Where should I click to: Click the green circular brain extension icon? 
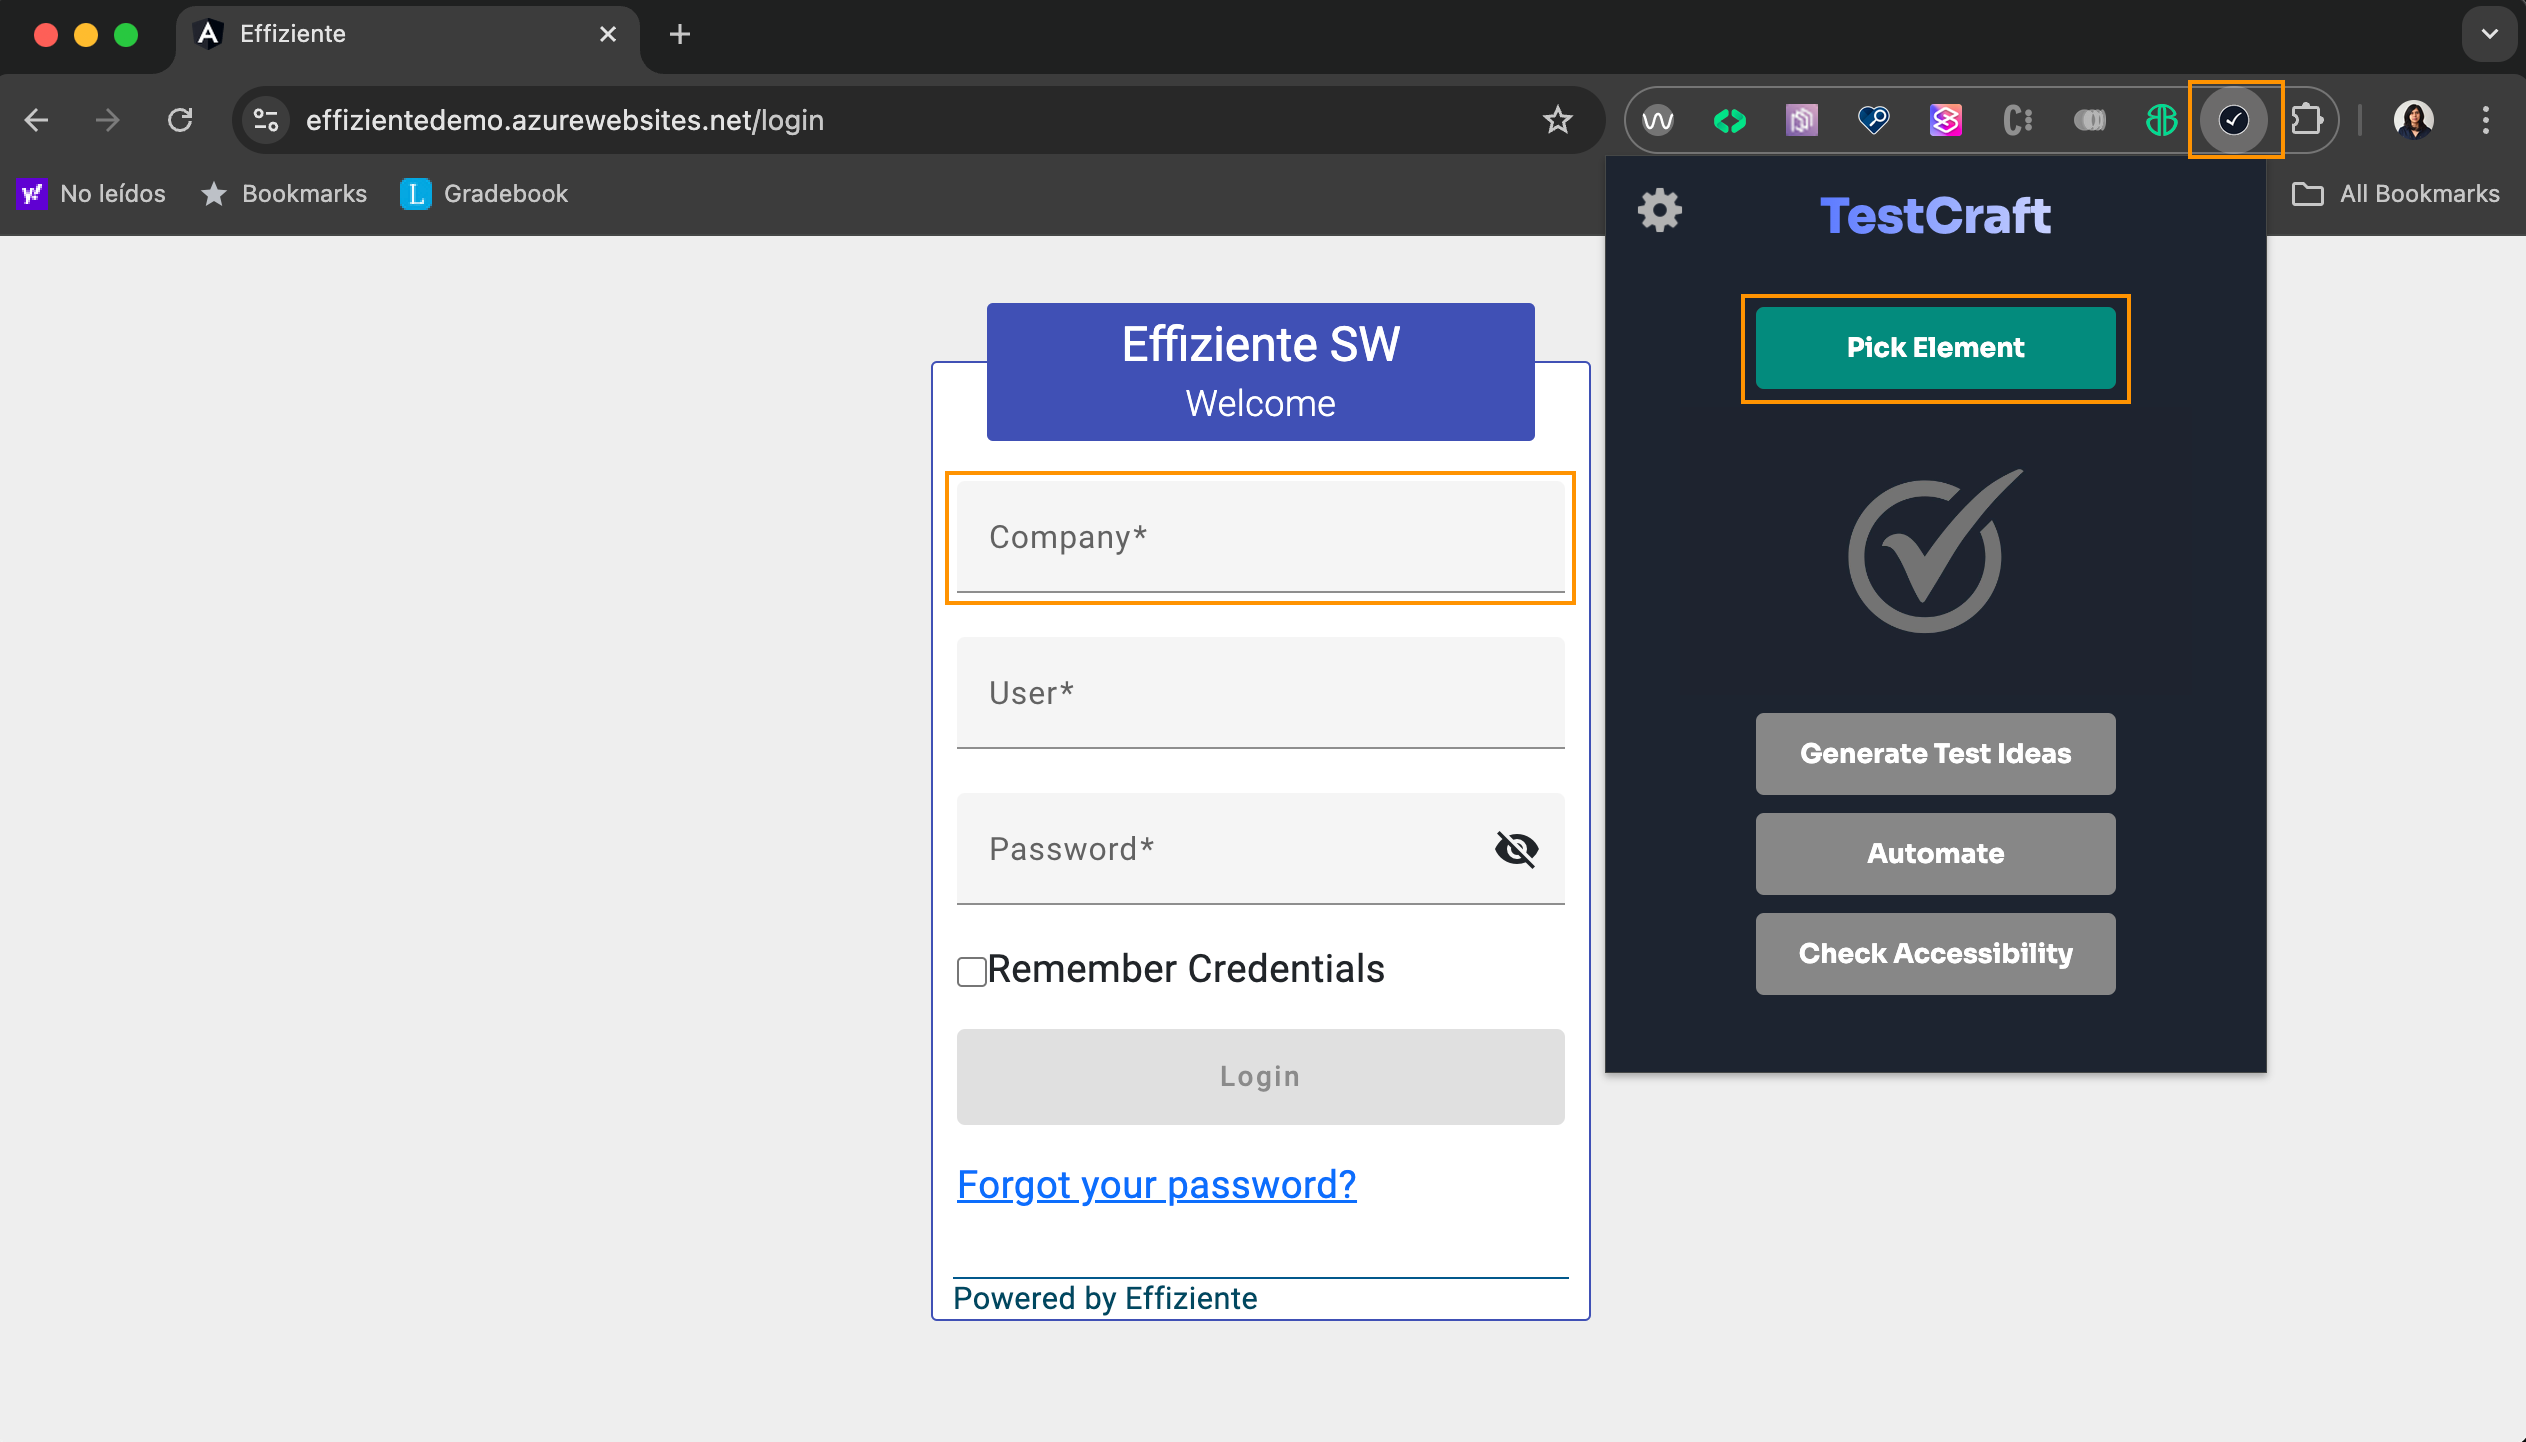(2162, 120)
